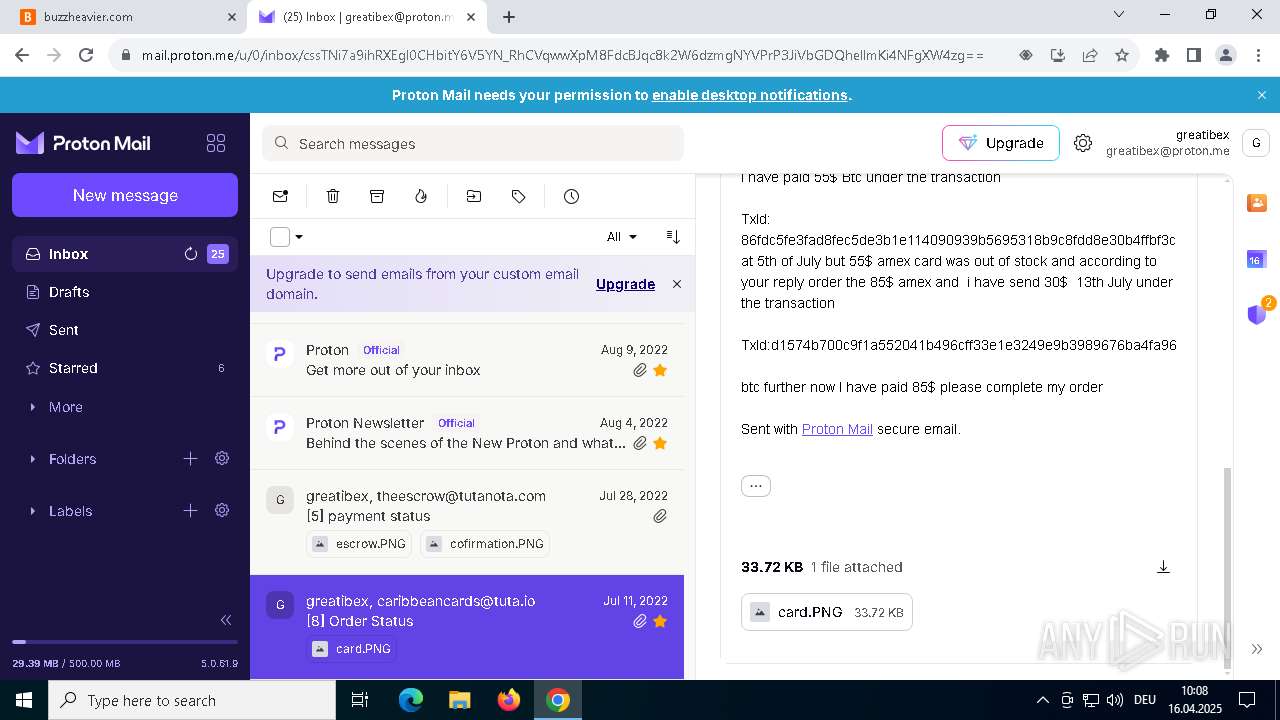1280x720 pixels.
Task: Click the mark as unread envelope icon
Action: coord(280,196)
